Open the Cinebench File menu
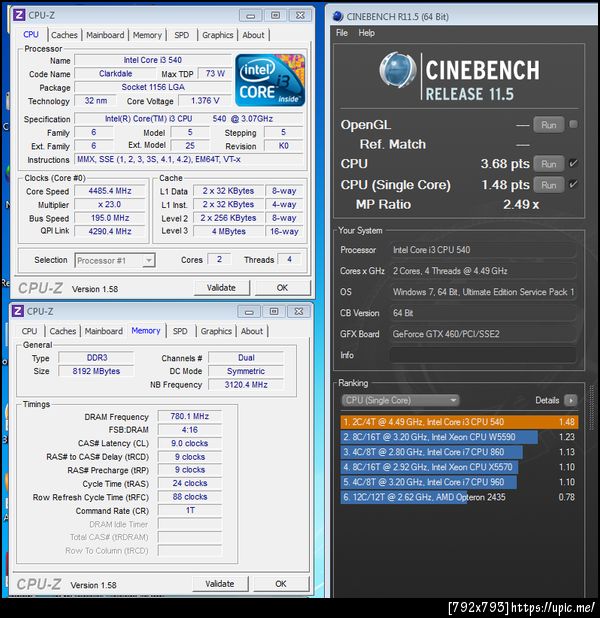This screenshot has height=618, width=600. click(342, 33)
